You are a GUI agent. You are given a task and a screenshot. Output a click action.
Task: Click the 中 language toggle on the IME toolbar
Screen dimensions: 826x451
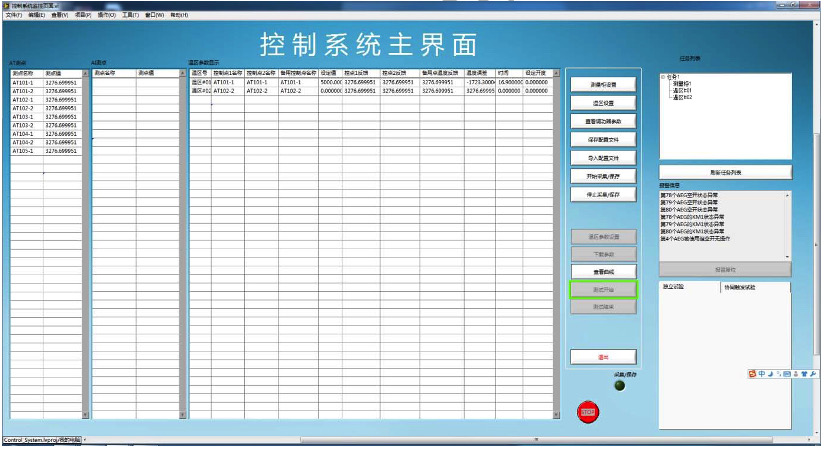point(763,374)
